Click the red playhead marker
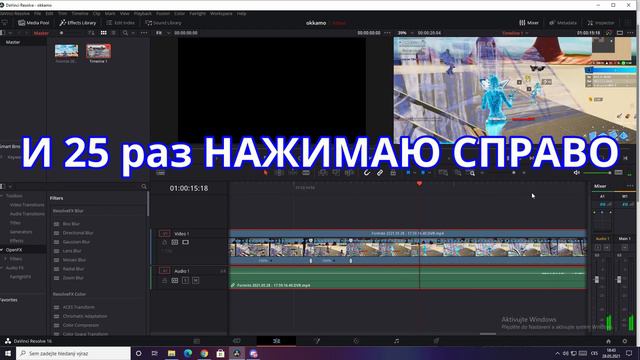Viewport: 640px width, 360px height. click(419, 184)
